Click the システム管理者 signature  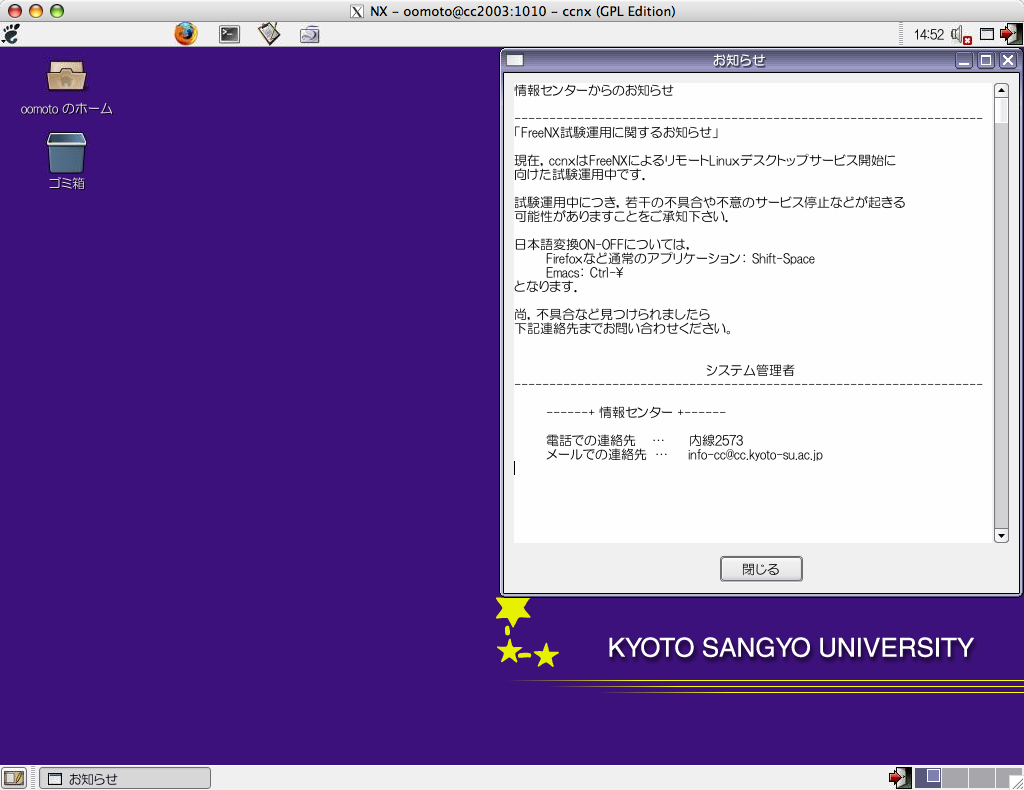point(750,371)
